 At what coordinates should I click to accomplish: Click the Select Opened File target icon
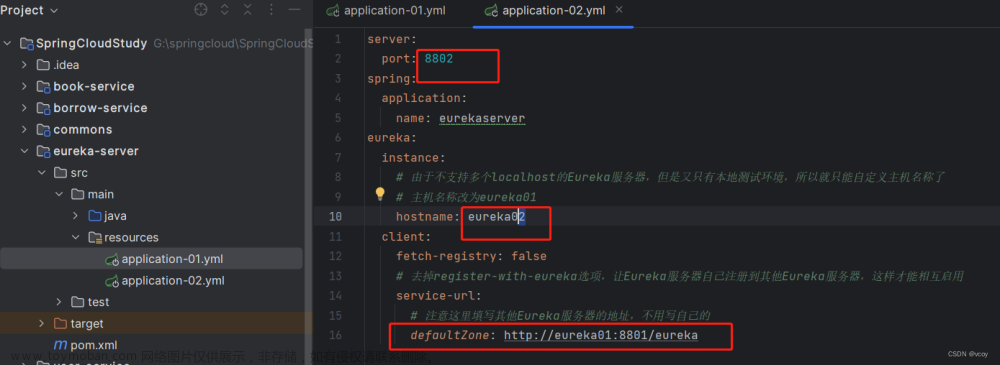click(x=201, y=10)
